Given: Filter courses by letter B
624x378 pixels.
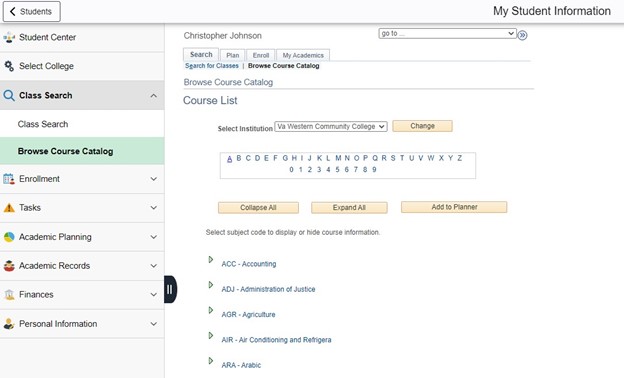Looking at the screenshot, I should pos(239,158).
